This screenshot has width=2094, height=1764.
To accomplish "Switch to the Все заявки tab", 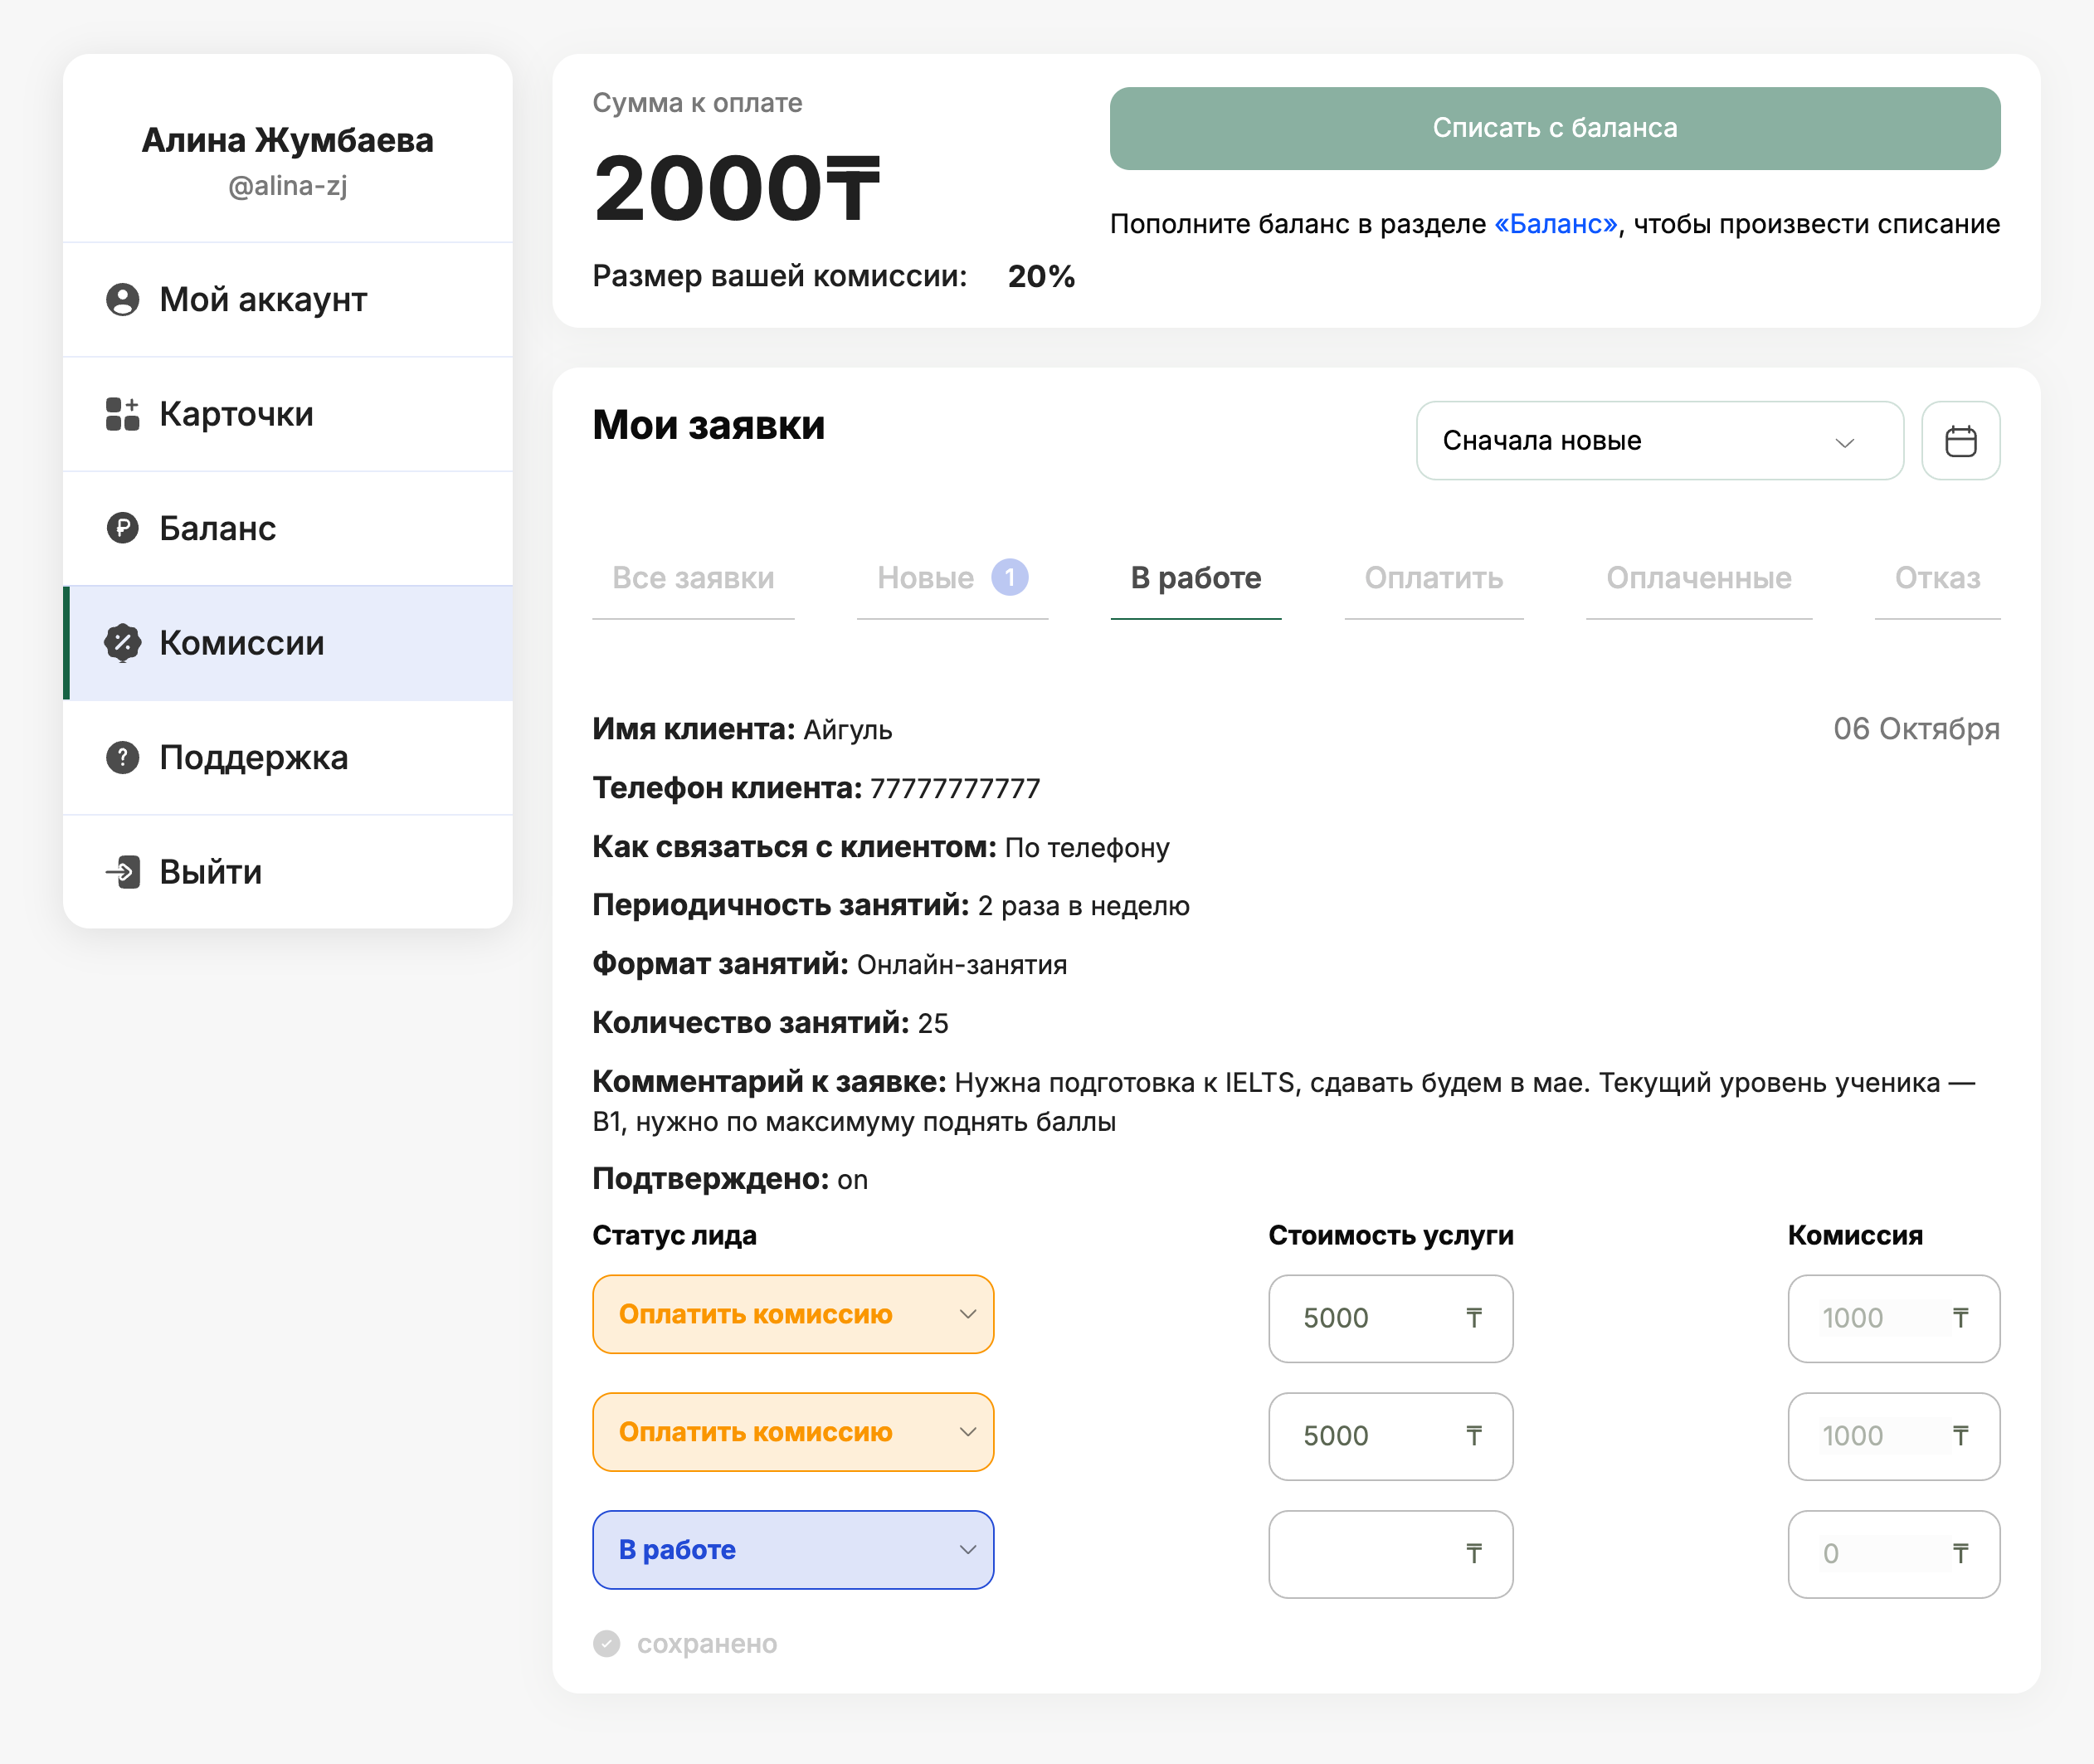I will tap(693, 578).
